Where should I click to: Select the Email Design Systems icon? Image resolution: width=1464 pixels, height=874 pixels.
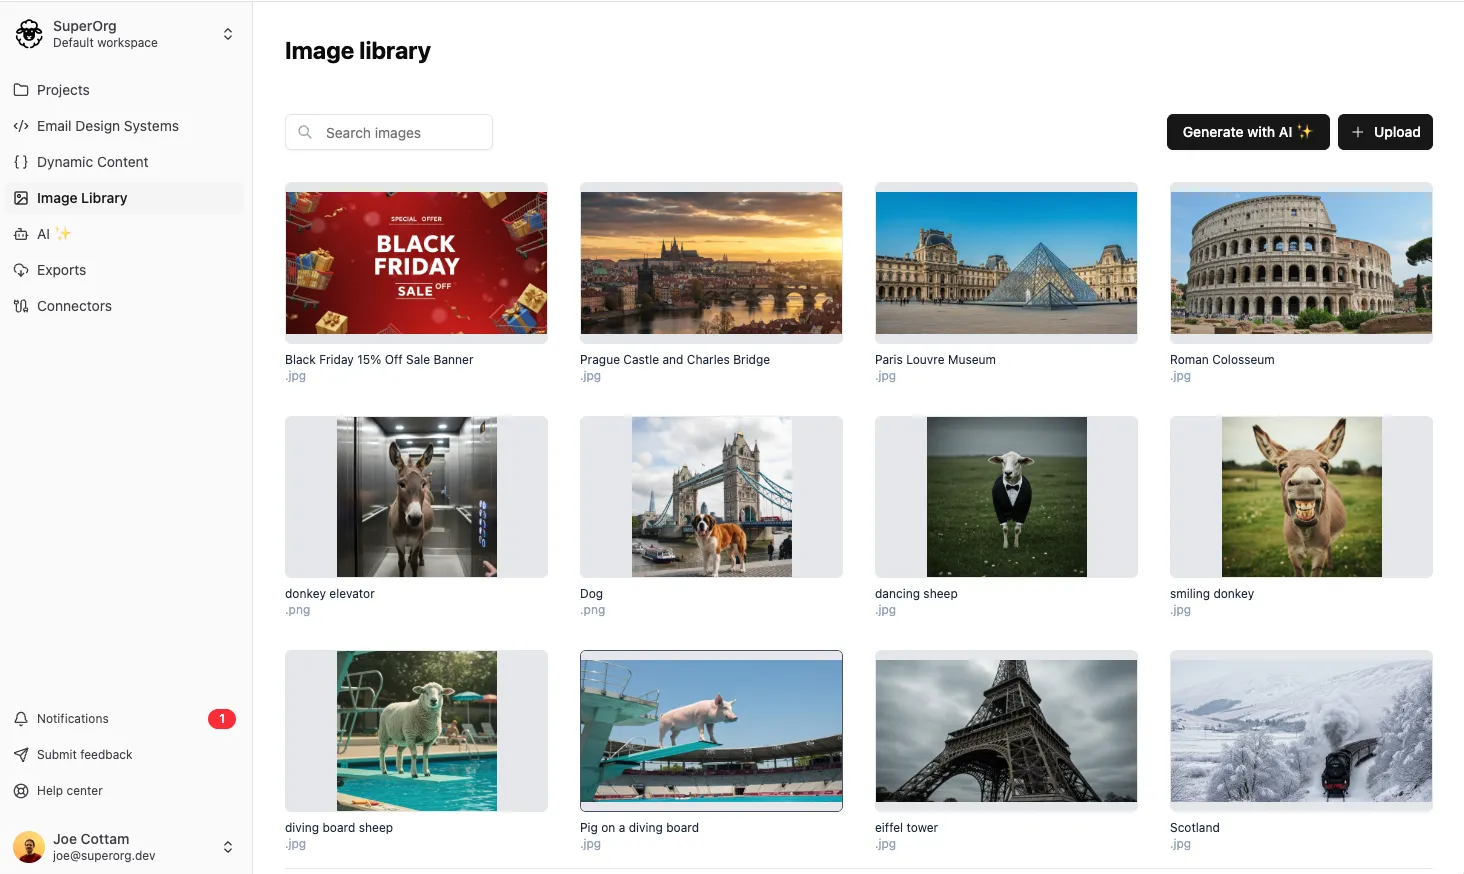pyautogui.click(x=21, y=126)
